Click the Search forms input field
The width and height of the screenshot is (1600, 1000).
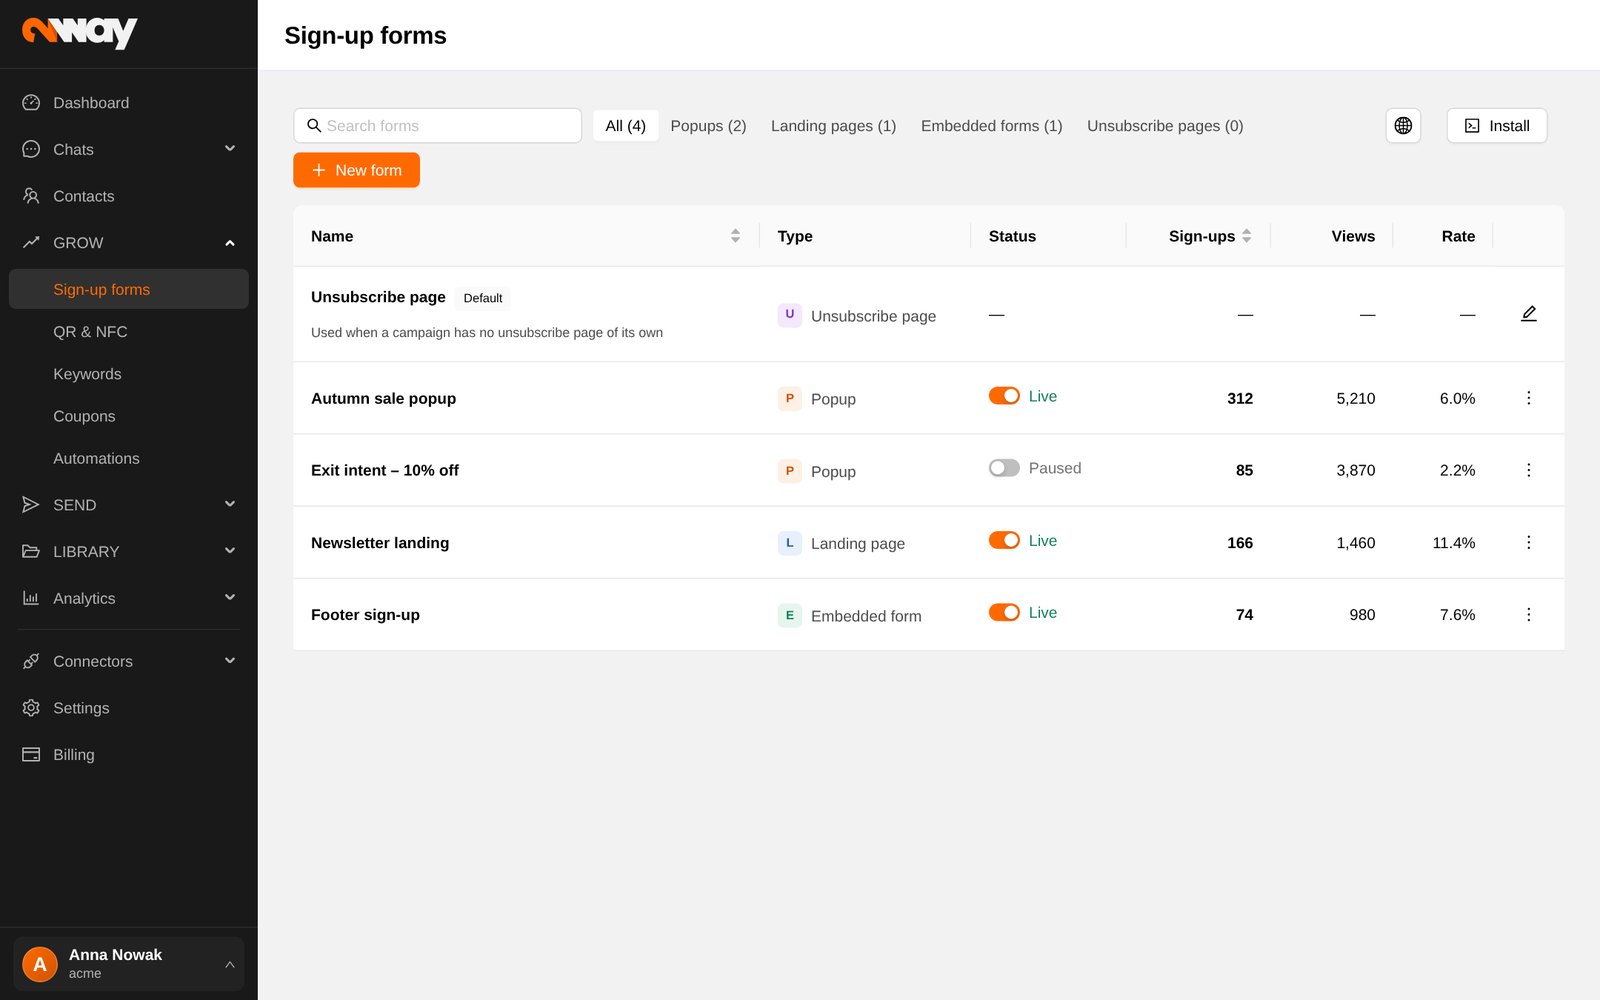pyautogui.click(x=438, y=126)
